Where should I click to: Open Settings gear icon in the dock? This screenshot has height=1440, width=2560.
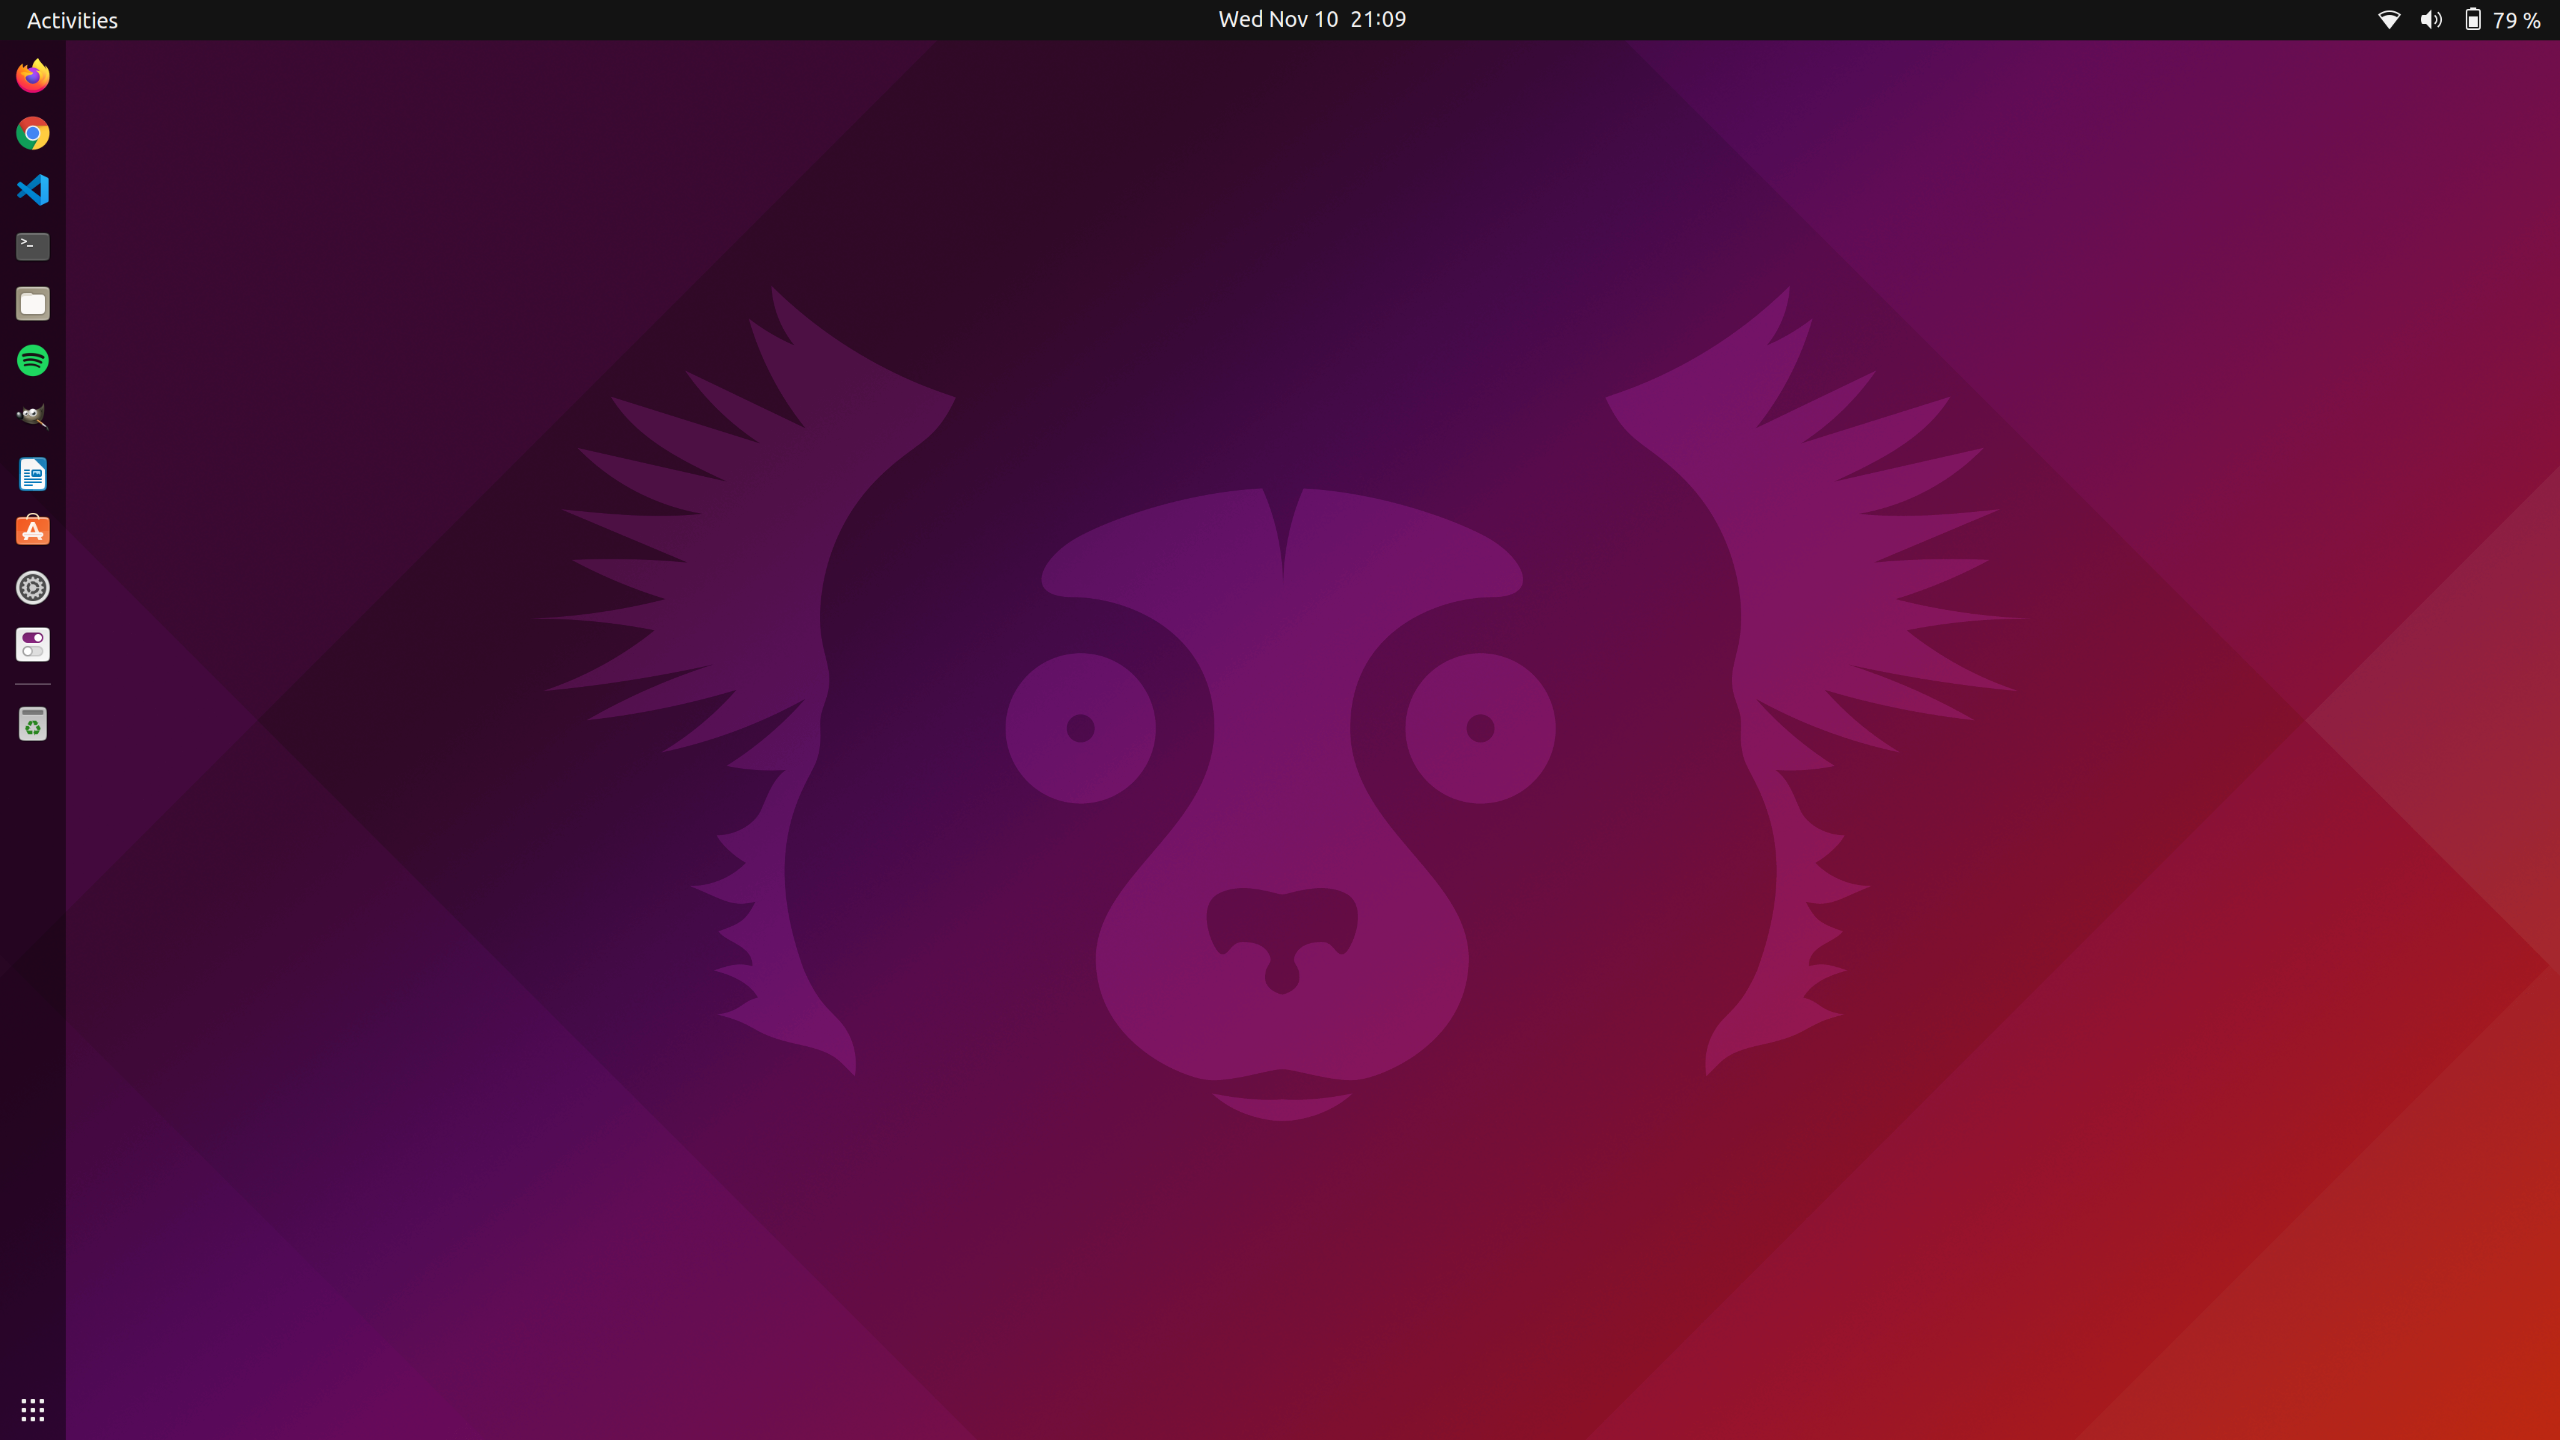[33, 588]
